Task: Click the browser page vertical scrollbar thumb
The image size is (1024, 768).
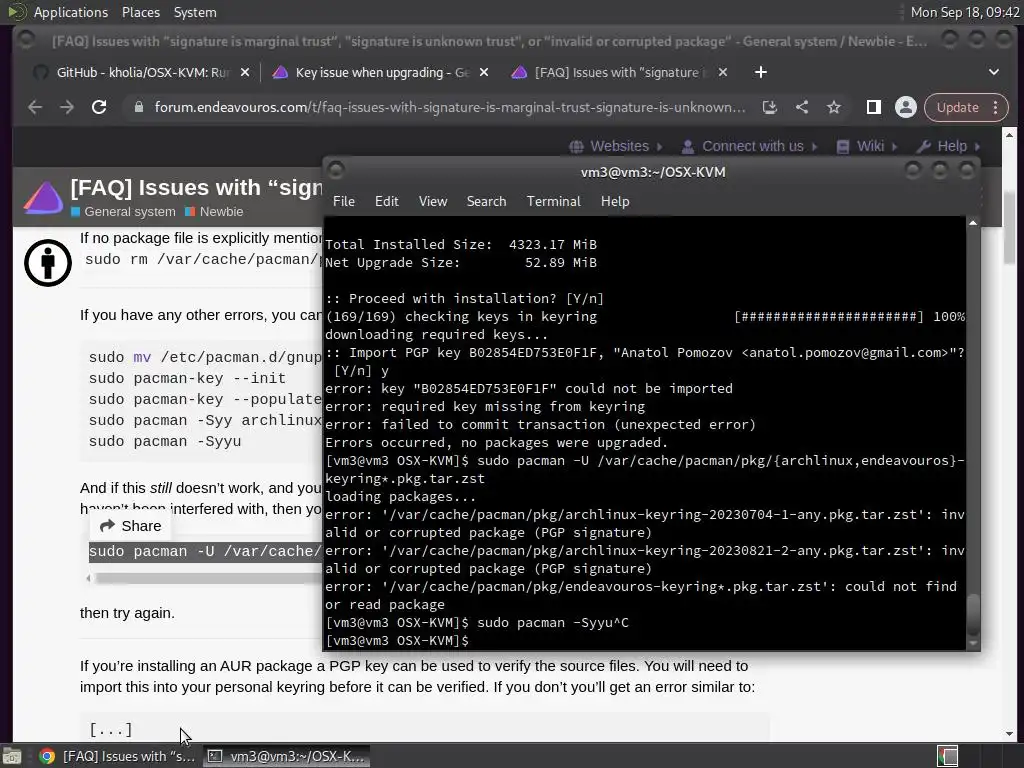Action: [x=1010, y=227]
